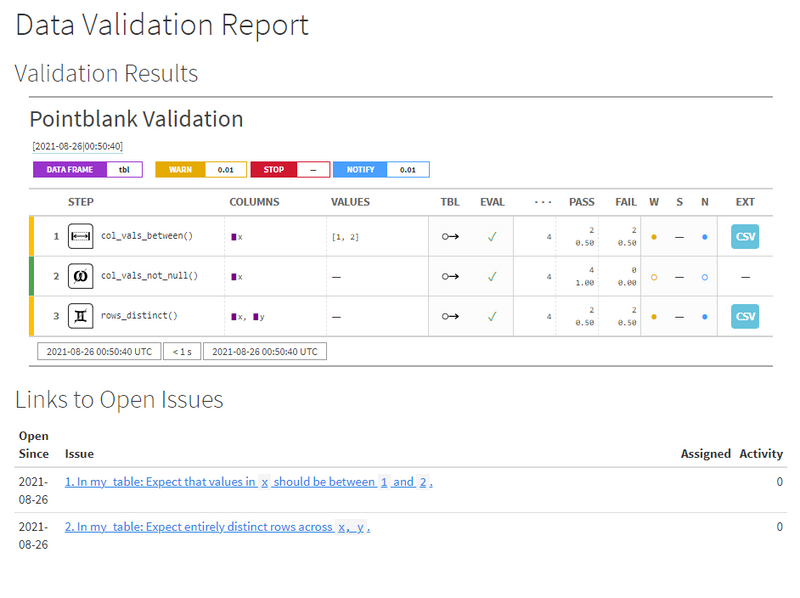Click the TBL column header
Viewport: 800px width, 598px height.
[x=450, y=202]
